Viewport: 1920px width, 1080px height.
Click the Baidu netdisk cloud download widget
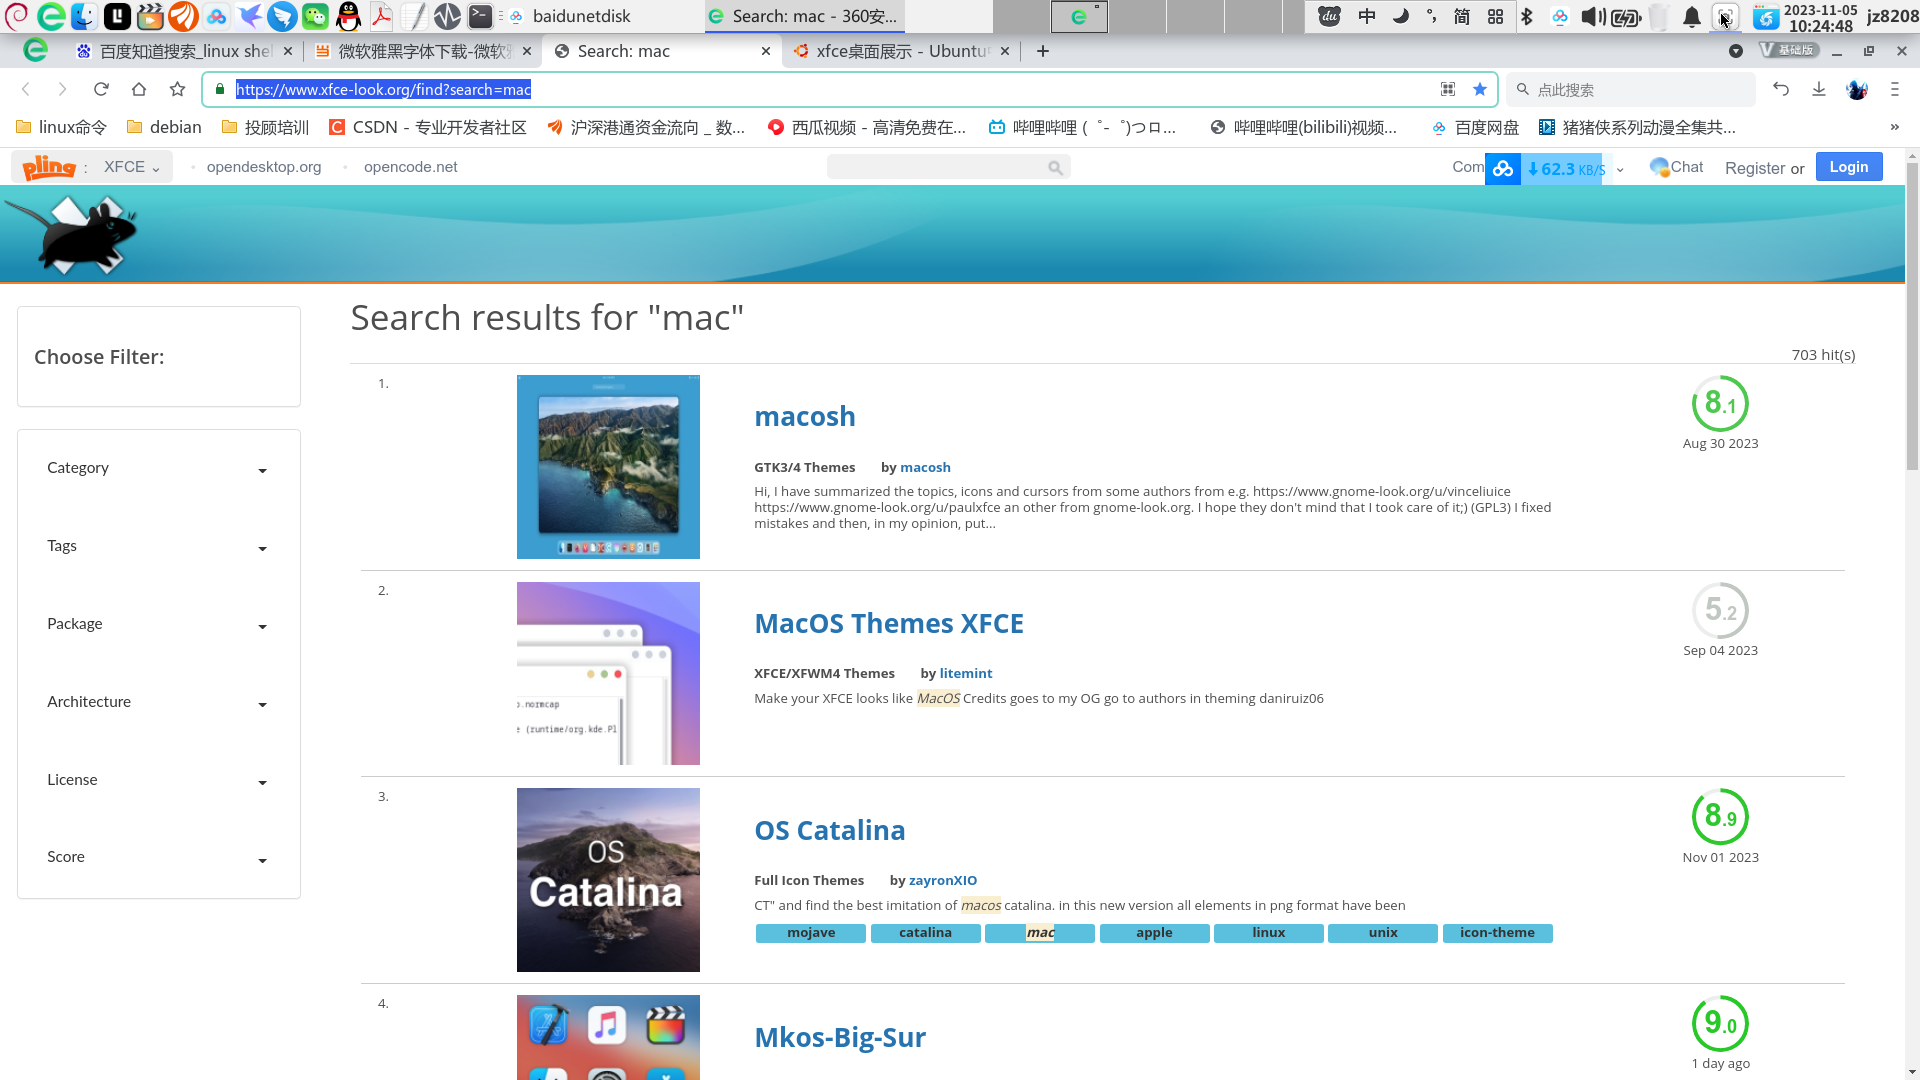(1547, 169)
